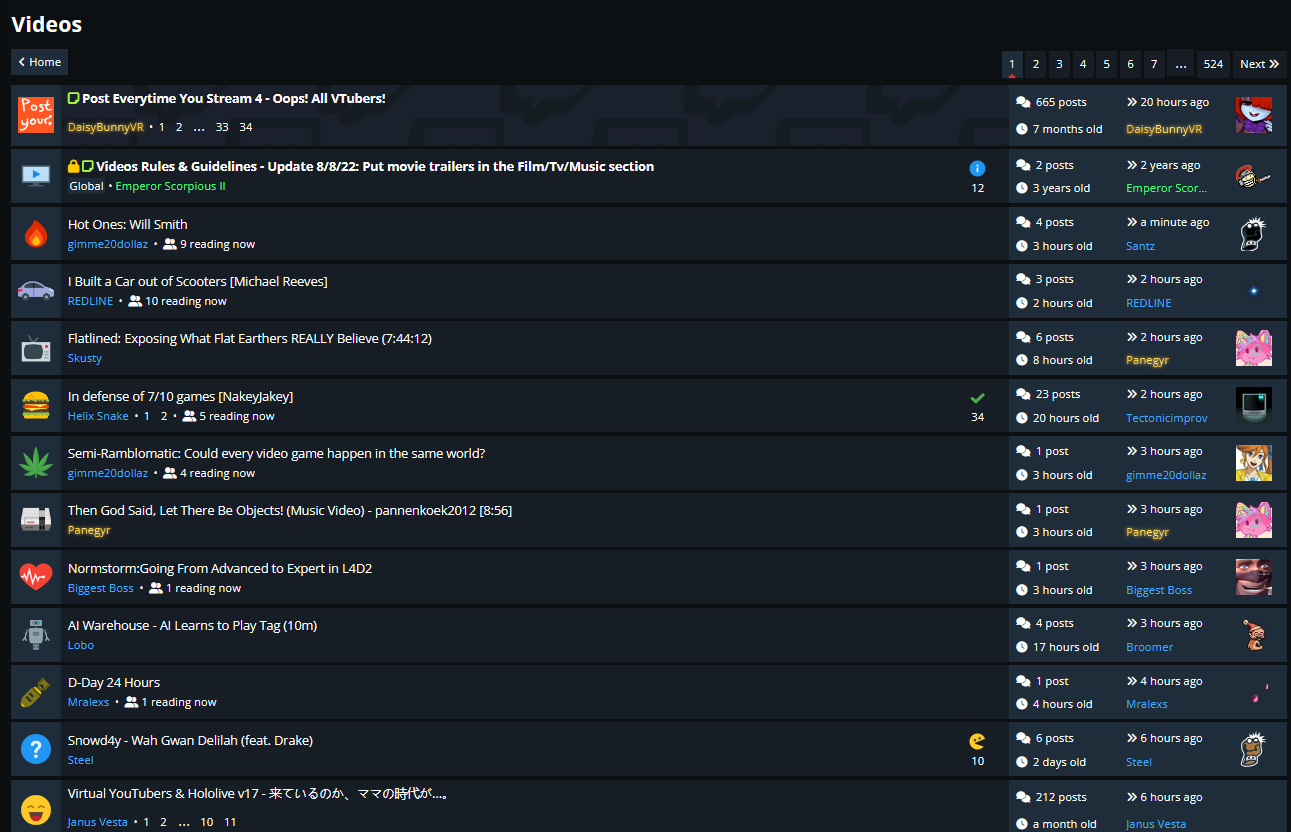
Task: Go to the Next page of threads
Action: [x=1260, y=64]
